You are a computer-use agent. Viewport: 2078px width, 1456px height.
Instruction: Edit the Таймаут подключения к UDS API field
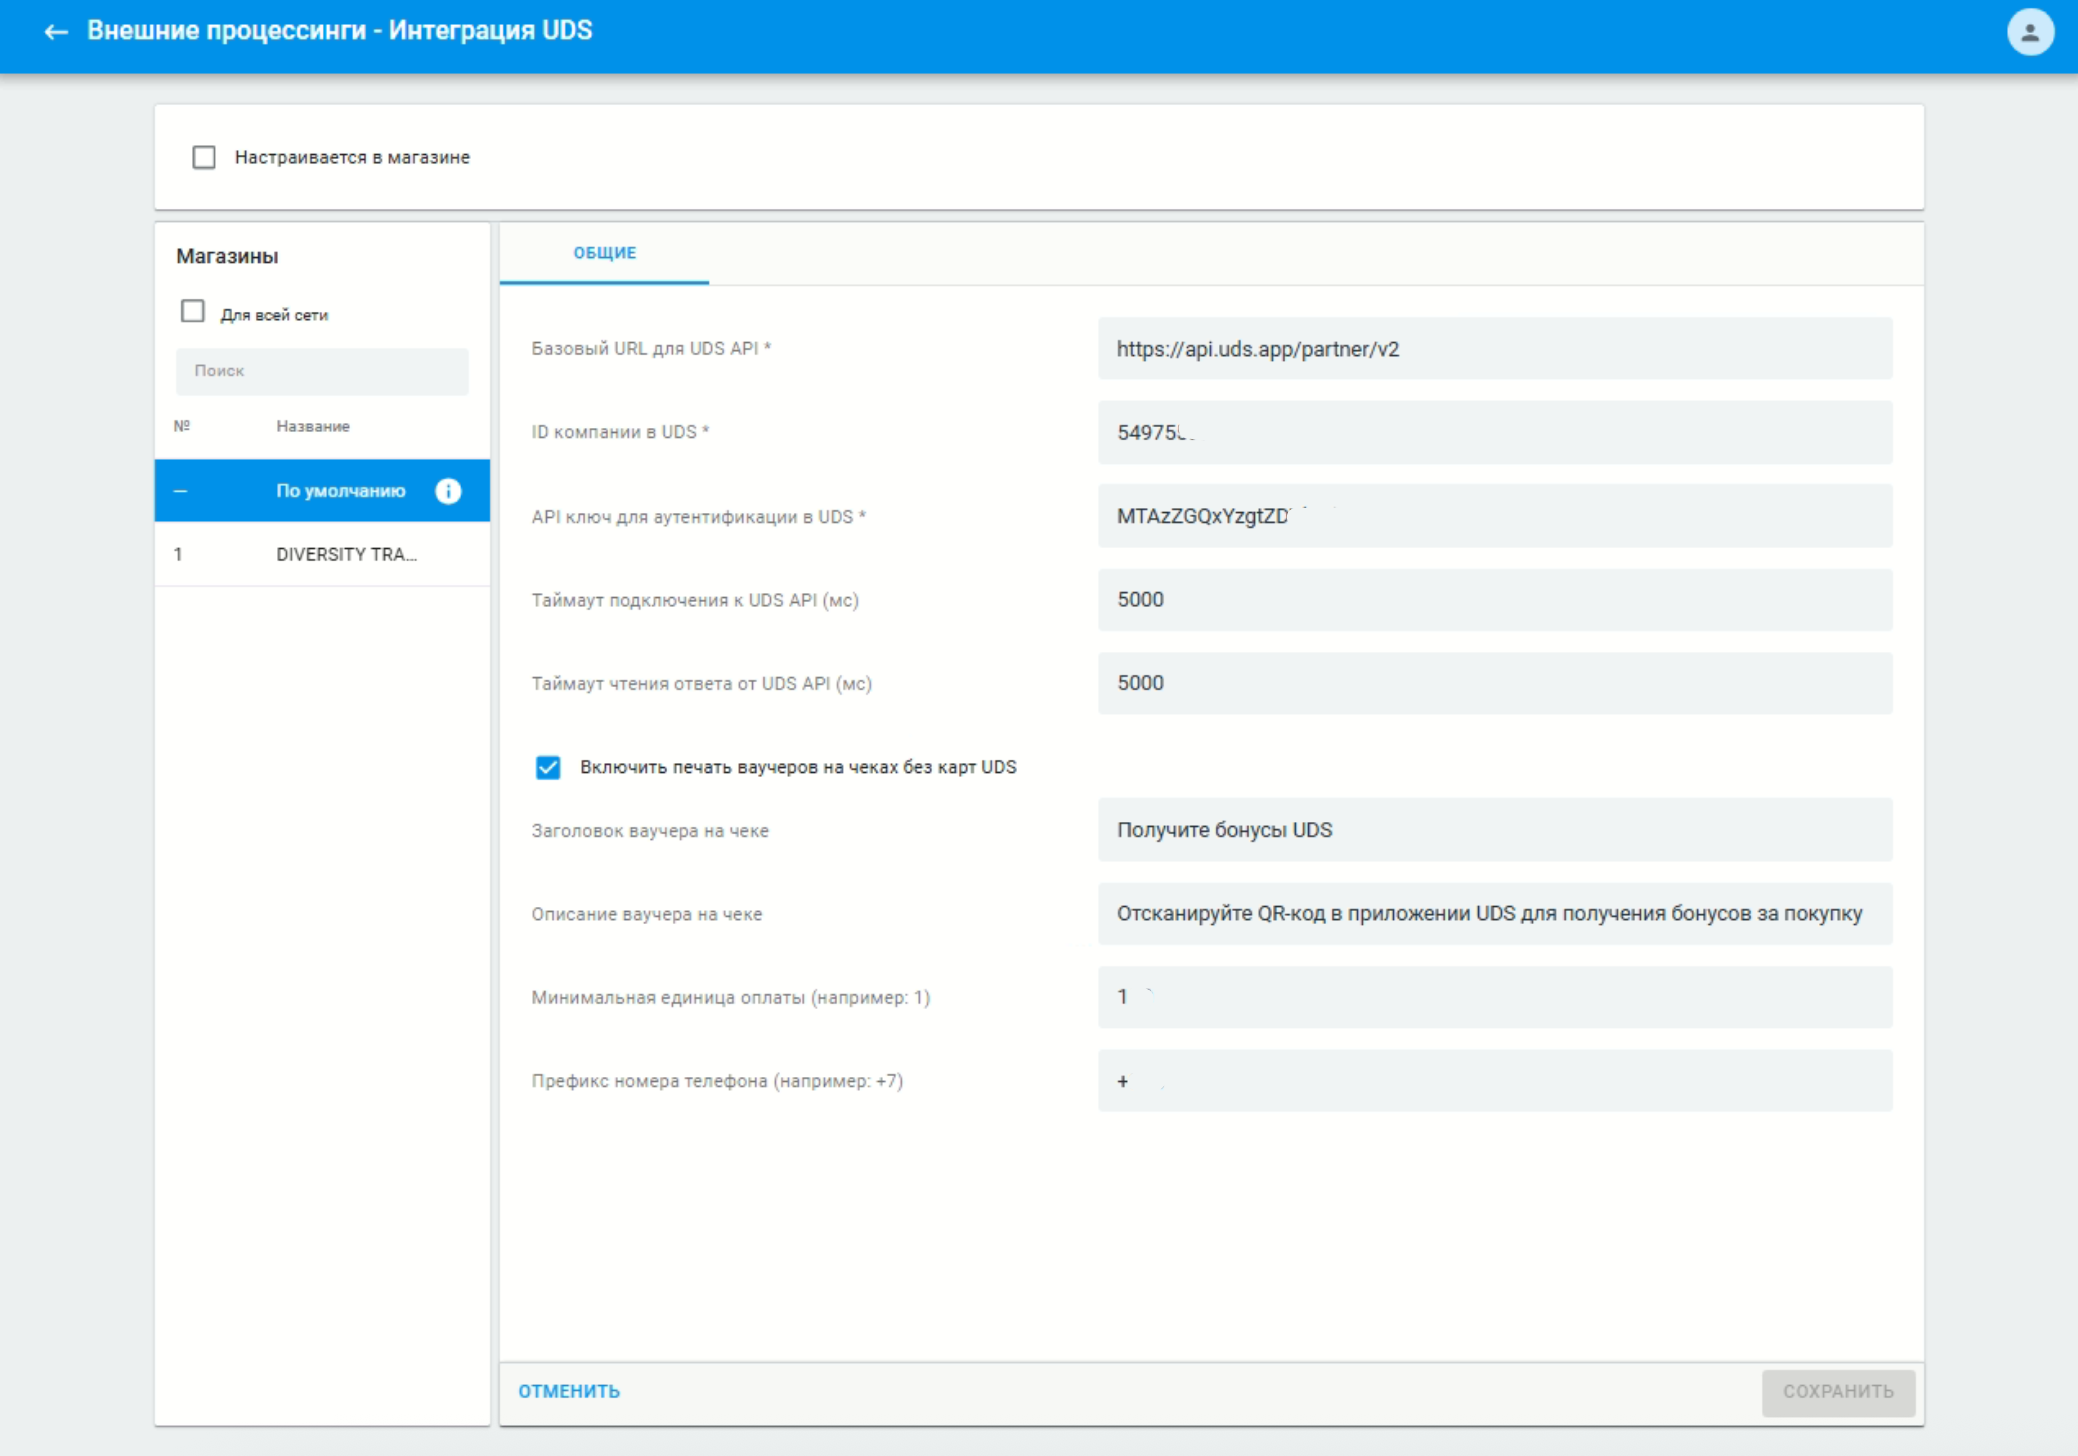[x=1495, y=600]
